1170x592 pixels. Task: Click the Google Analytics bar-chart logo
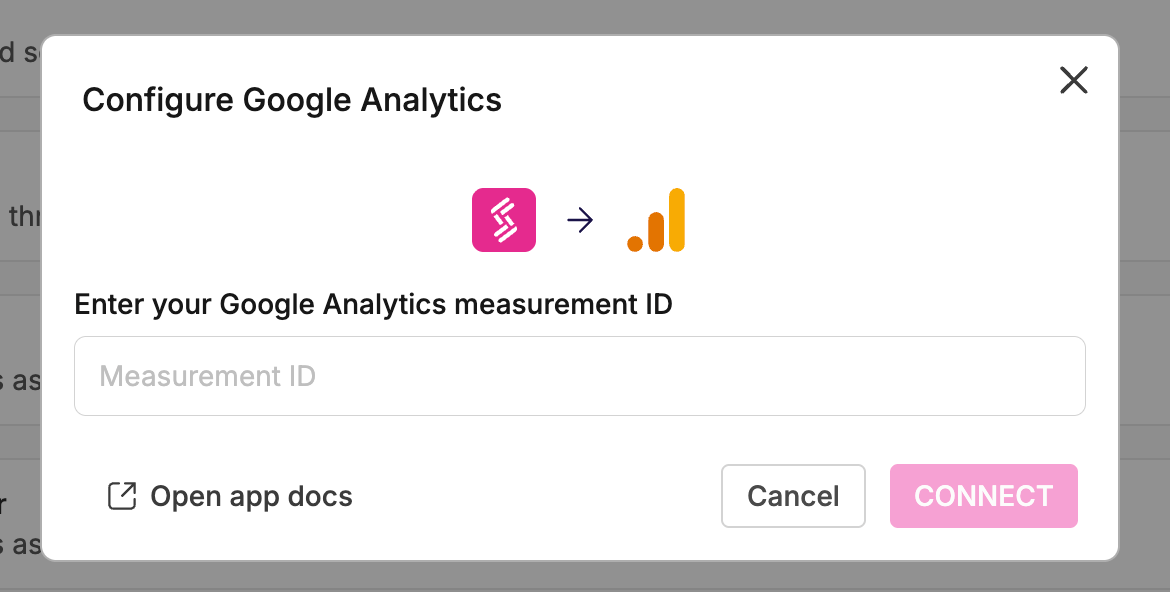coord(656,220)
